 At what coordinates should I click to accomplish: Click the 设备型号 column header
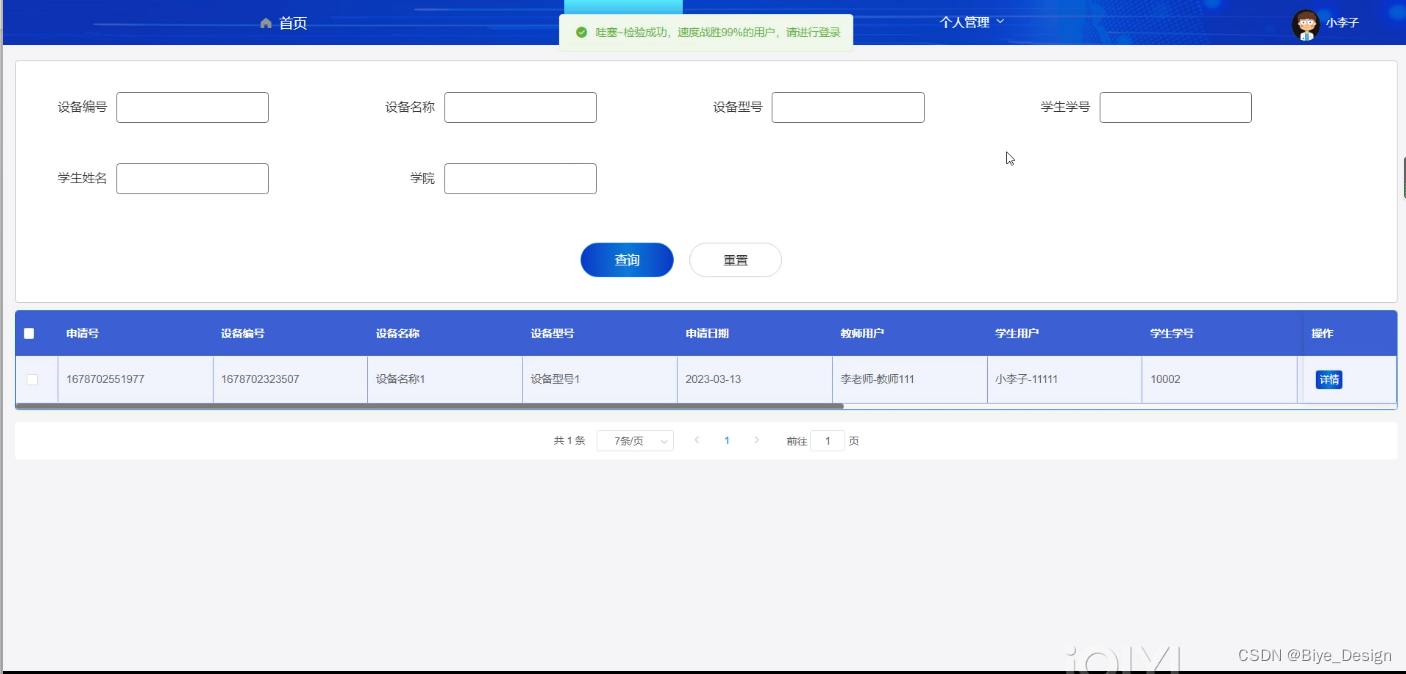click(x=552, y=333)
